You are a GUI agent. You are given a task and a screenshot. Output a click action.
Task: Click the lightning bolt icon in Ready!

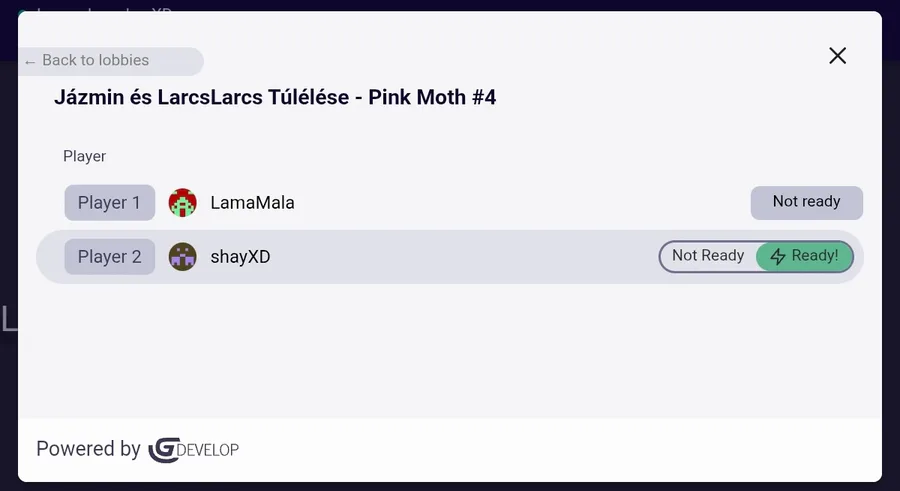click(778, 257)
